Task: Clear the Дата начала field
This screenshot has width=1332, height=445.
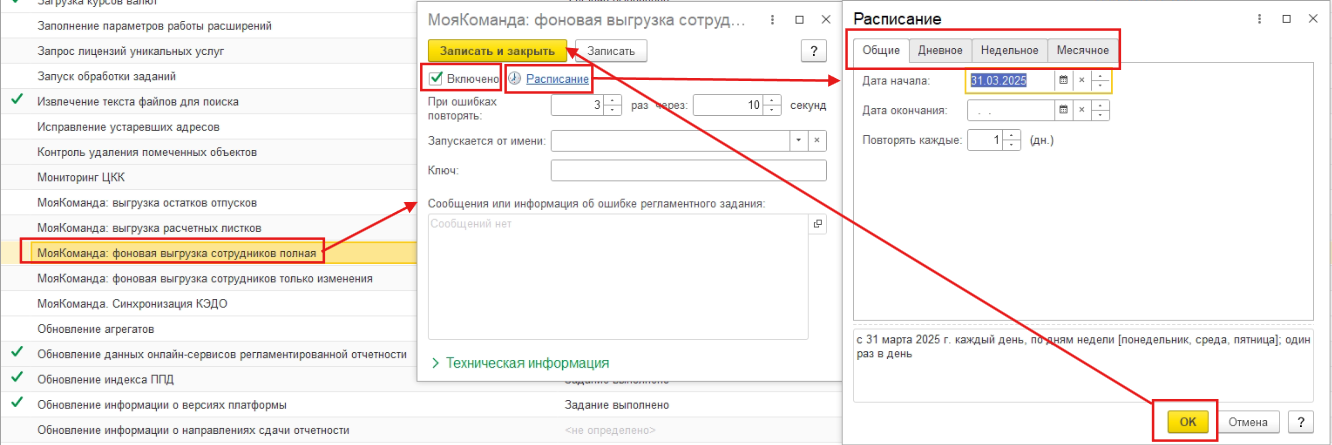Action: pos(1081,81)
